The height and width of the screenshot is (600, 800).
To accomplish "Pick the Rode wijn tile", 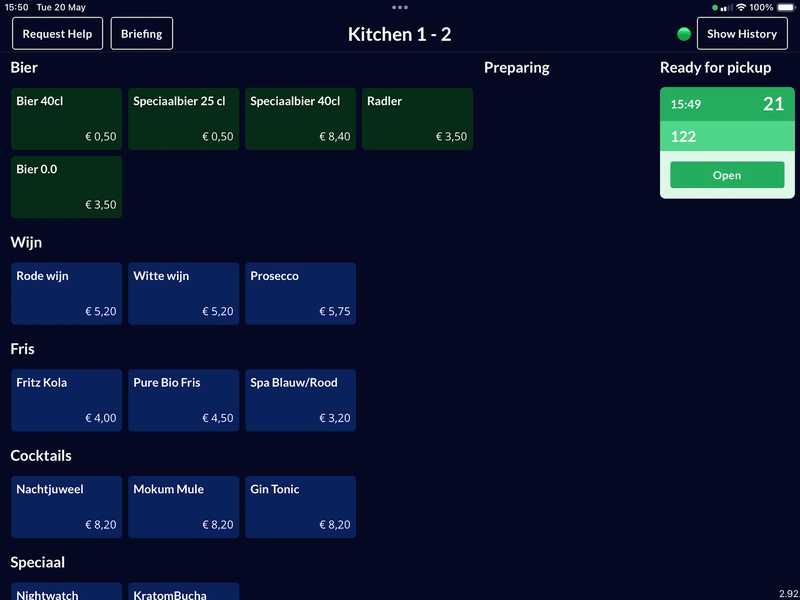I will tap(66, 293).
